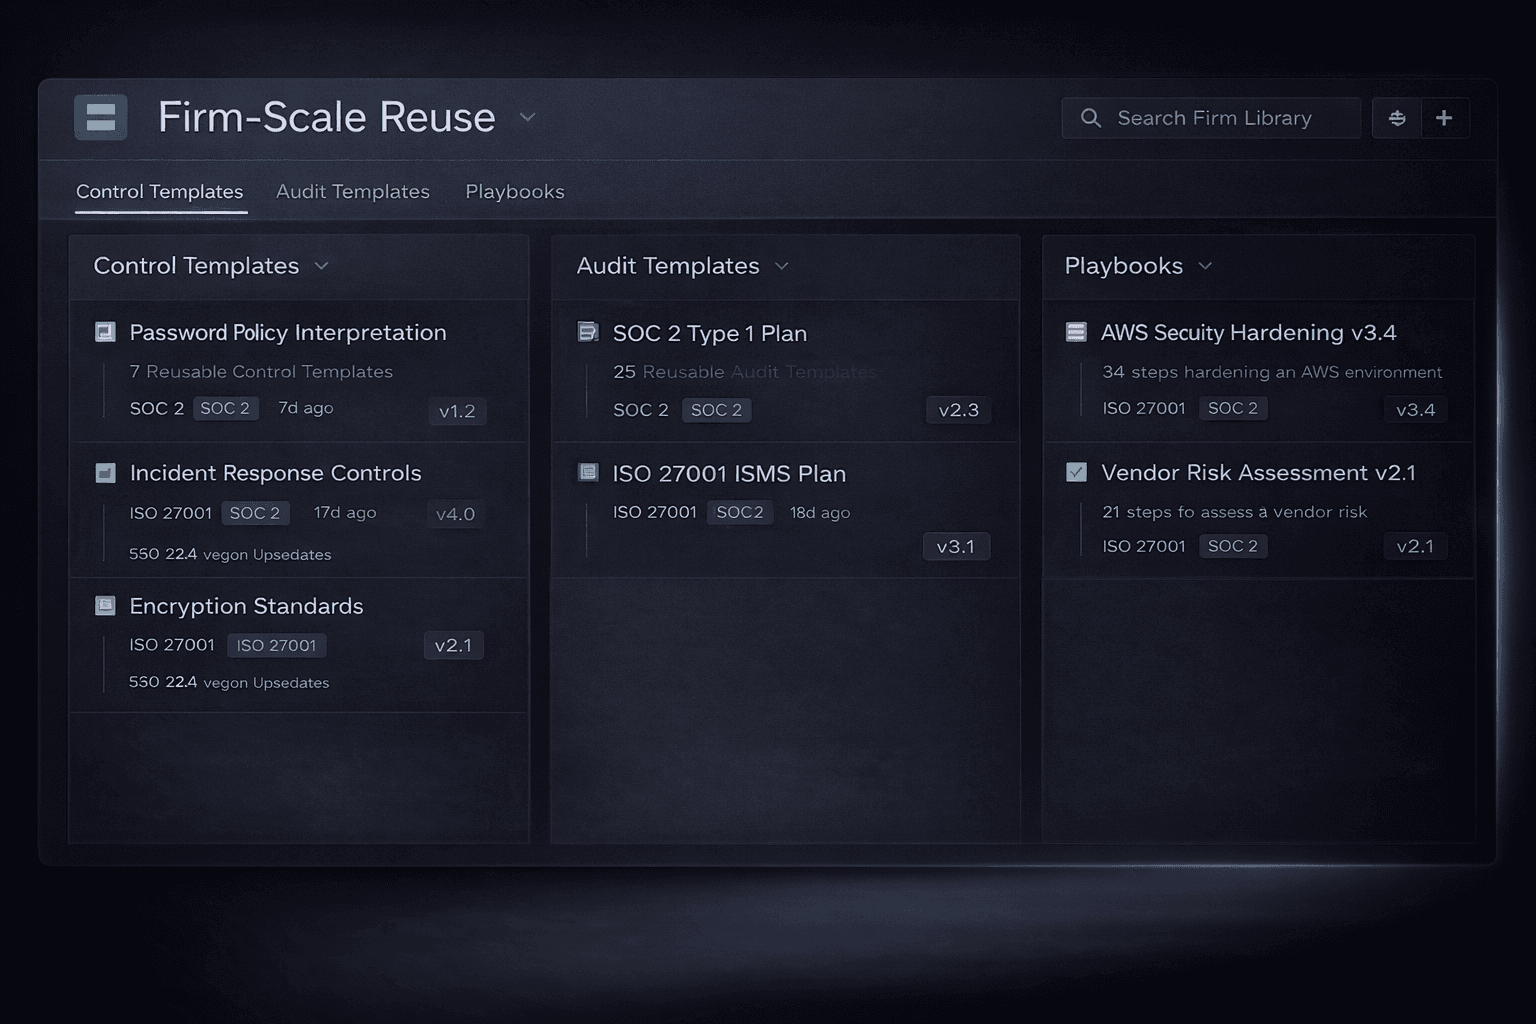The width and height of the screenshot is (1536, 1024).
Task: Click the plus icon to add item
Action: [1444, 118]
